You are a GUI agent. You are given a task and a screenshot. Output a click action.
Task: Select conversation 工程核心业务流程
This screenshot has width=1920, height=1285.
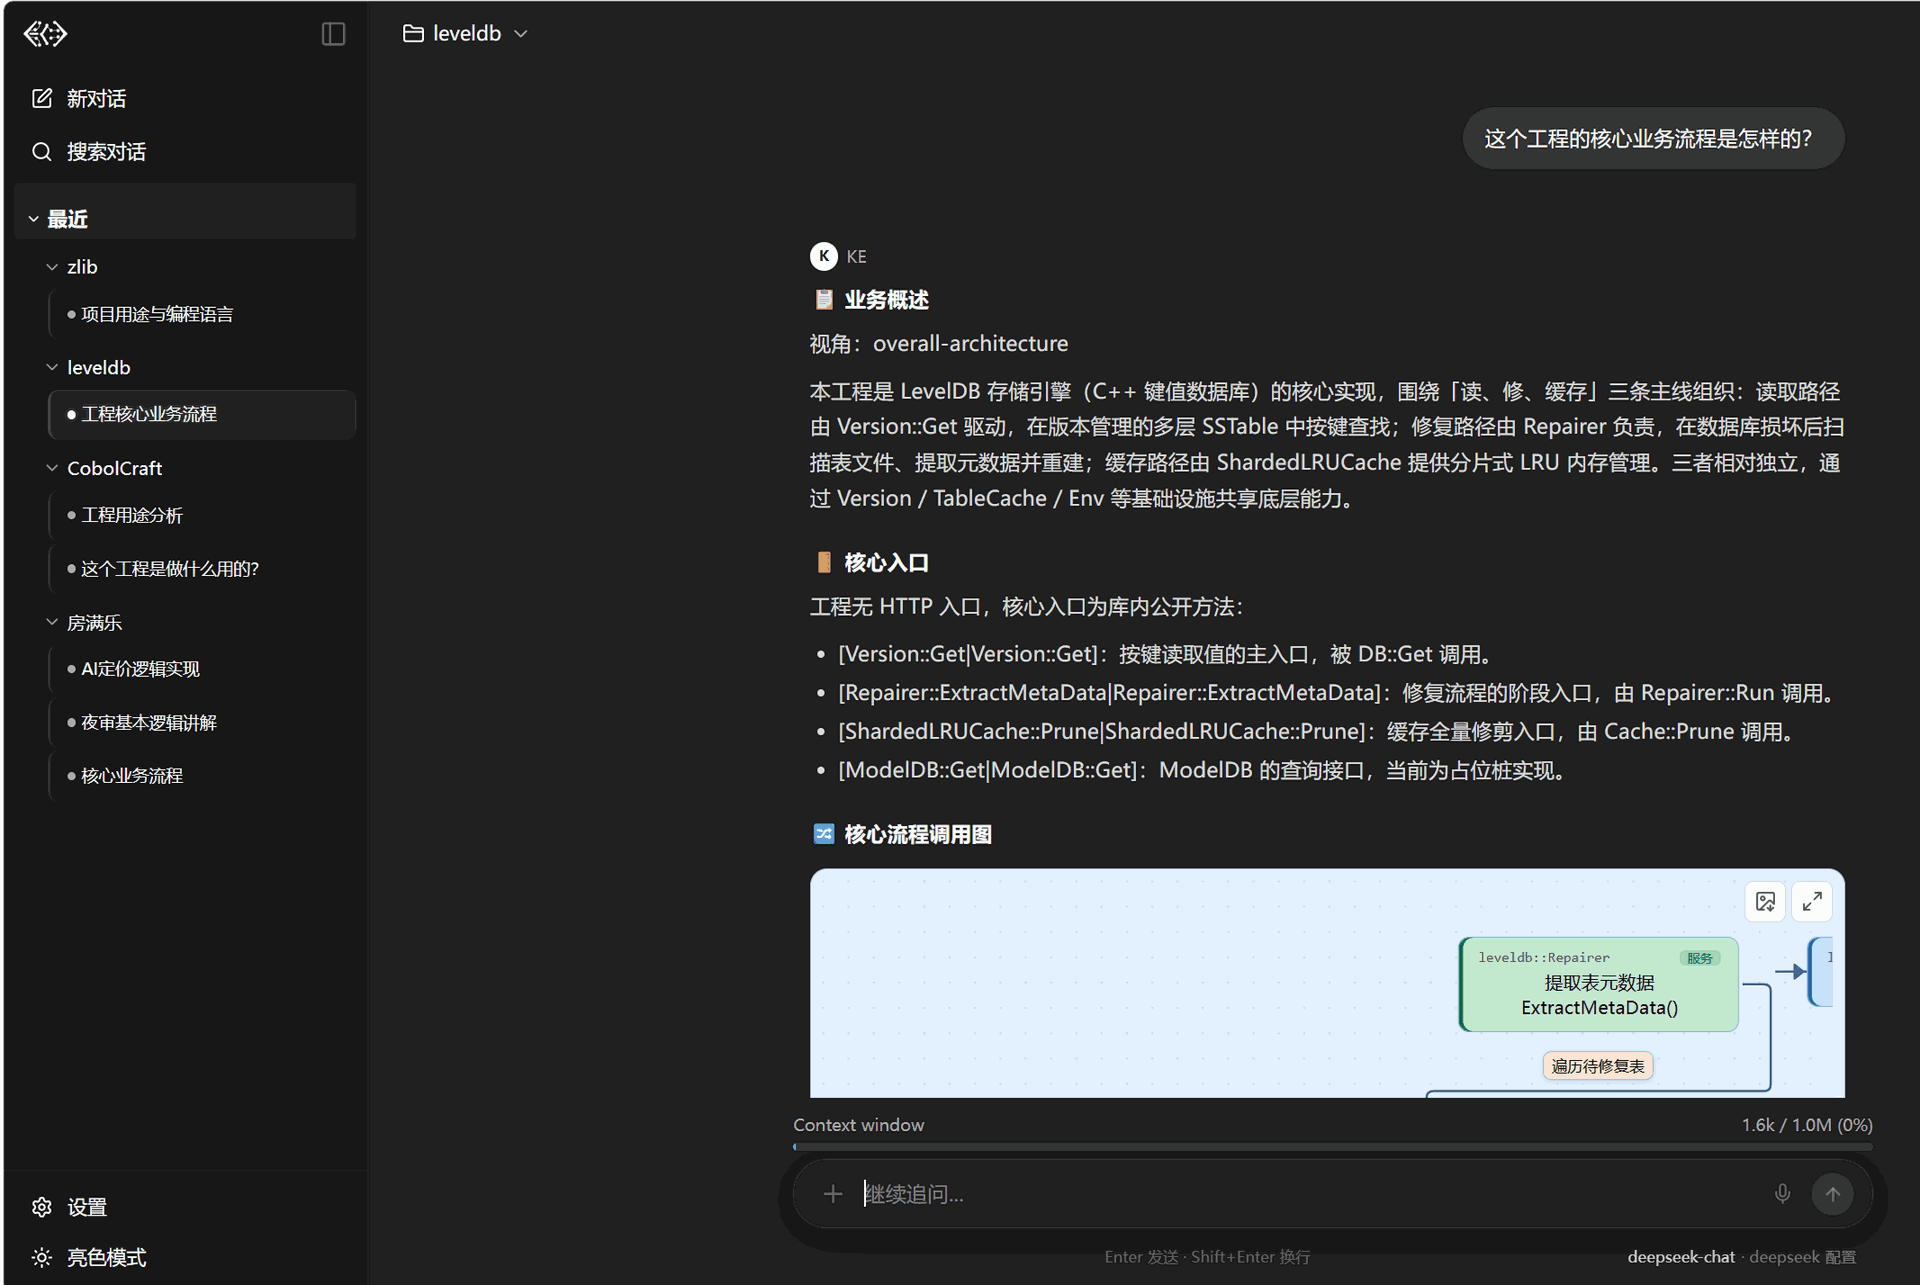point(202,414)
